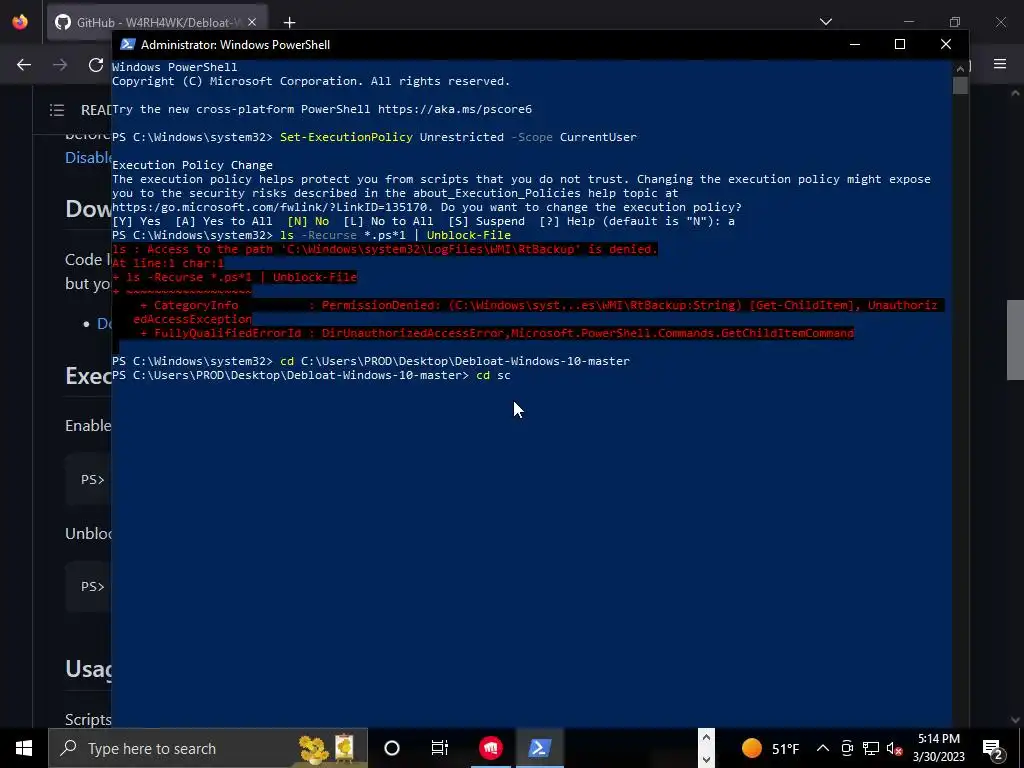Open the Firefox menu hamburger icon
The width and height of the screenshot is (1024, 768).
[1000, 64]
